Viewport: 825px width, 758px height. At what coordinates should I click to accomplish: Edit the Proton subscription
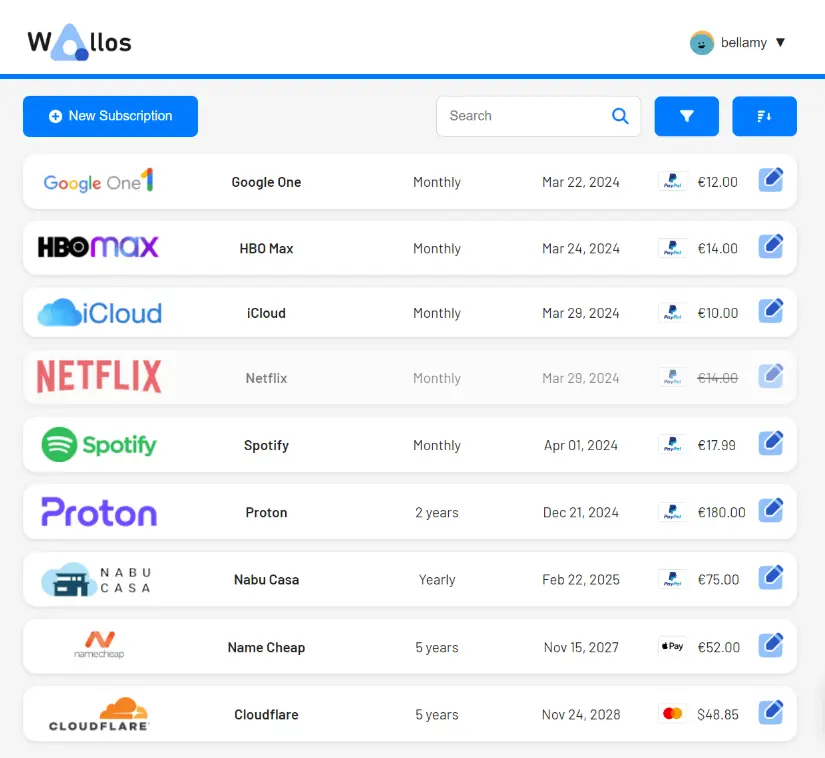click(x=771, y=511)
